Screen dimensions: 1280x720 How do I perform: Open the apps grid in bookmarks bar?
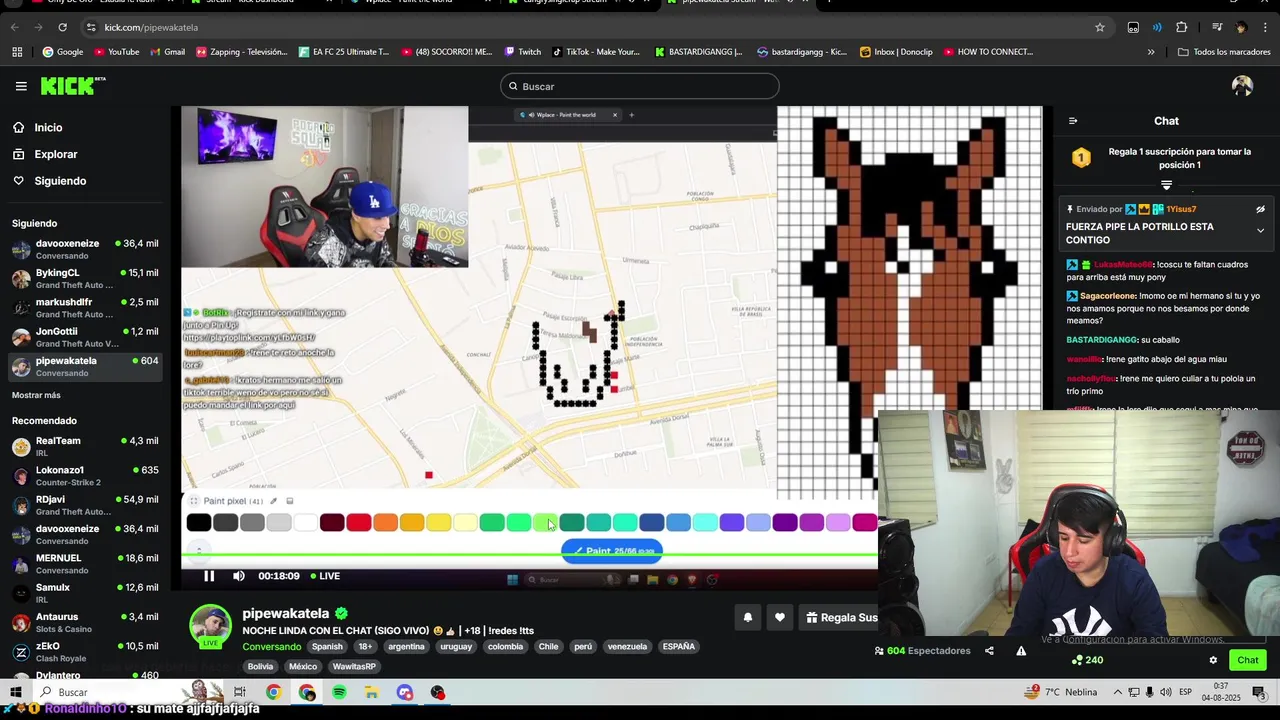click(x=17, y=52)
